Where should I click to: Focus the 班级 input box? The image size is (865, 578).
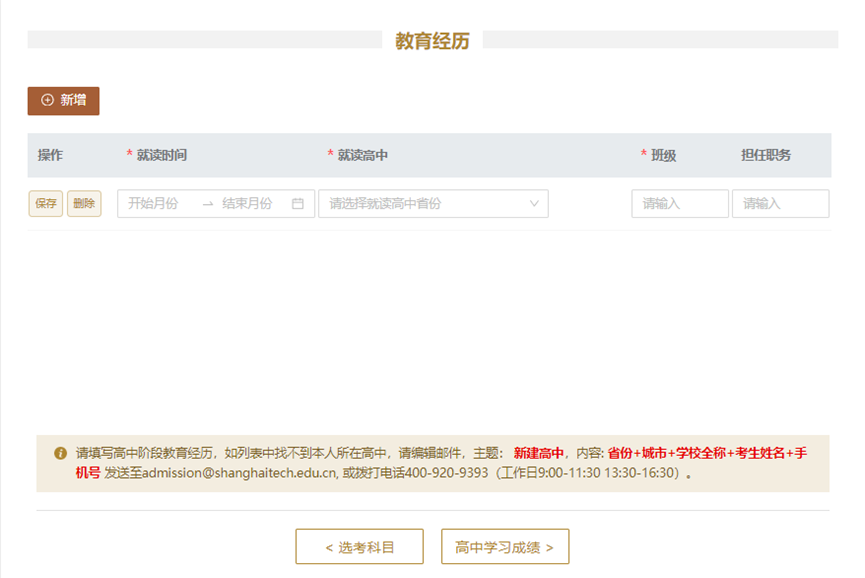click(679, 204)
